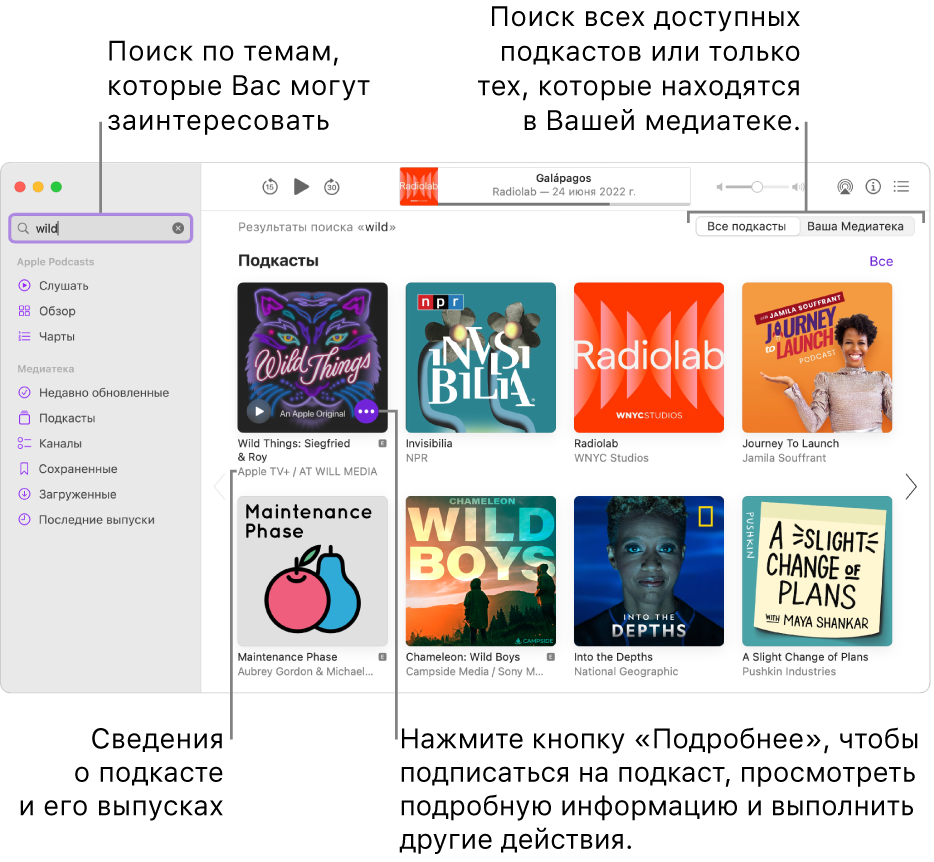Clear the search field with the x icon
This screenshot has width=934, height=862.
(178, 228)
